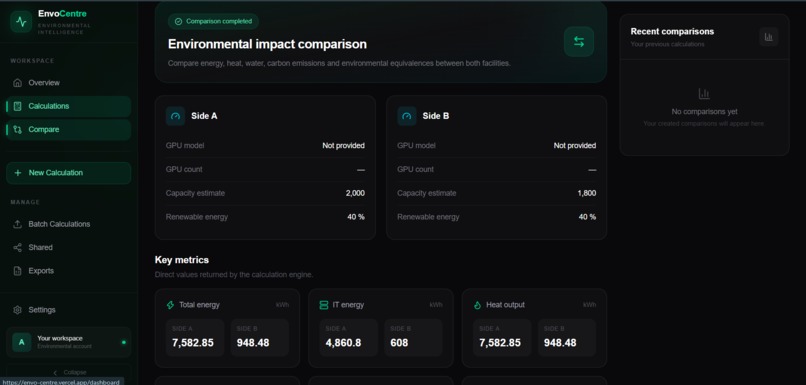The height and width of the screenshot is (385, 806).
Task: Click the bar chart icon above No comparisons yet
Action: (704, 94)
